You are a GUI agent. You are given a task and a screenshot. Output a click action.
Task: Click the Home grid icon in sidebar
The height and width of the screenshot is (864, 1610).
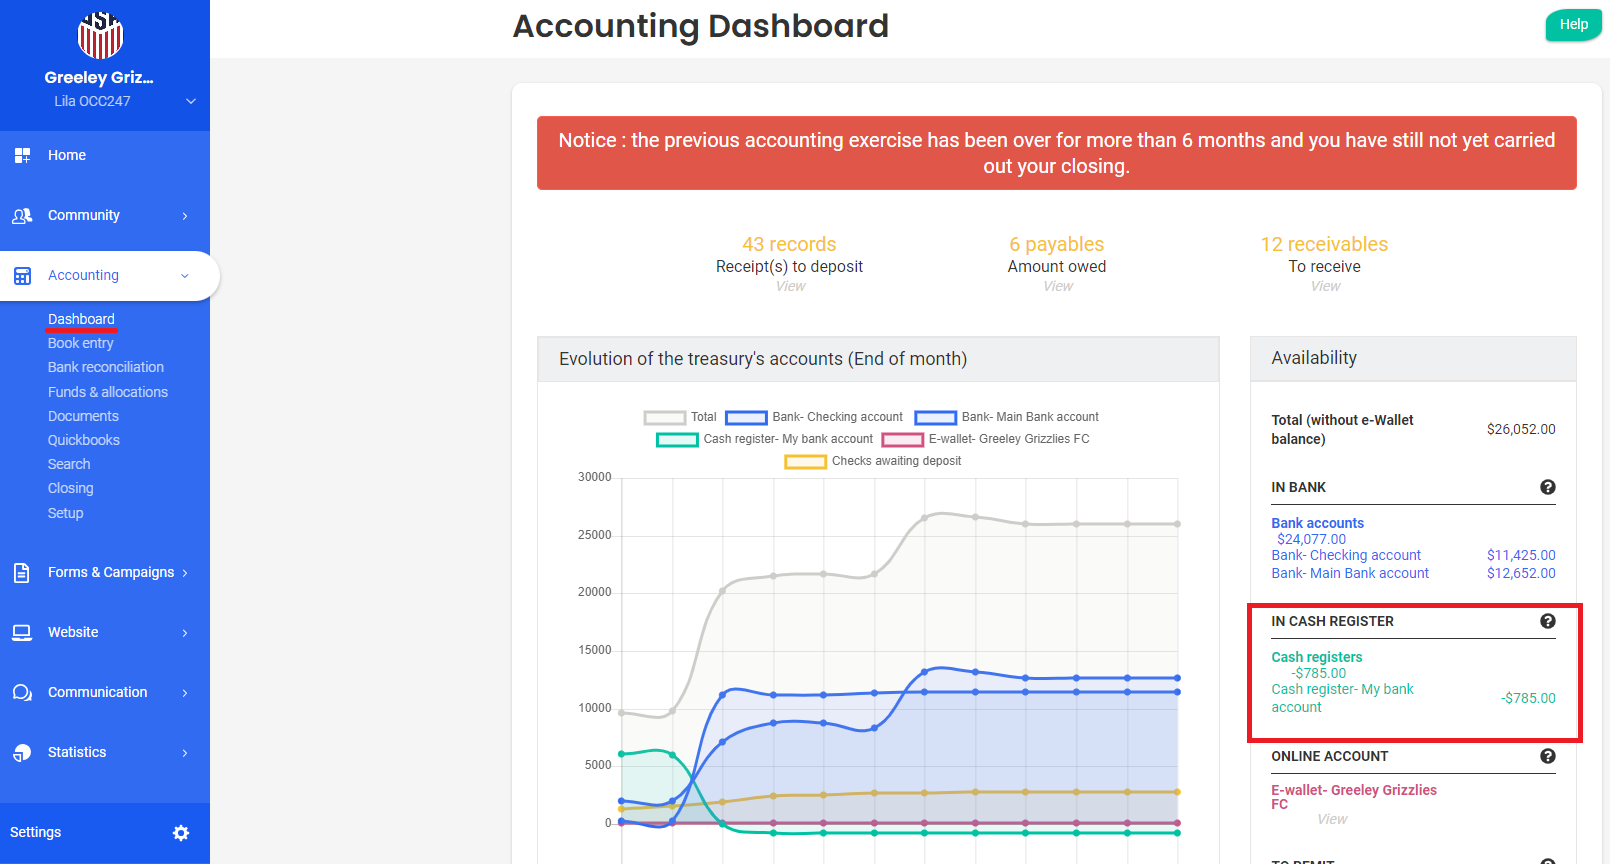[x=22, y=155]
